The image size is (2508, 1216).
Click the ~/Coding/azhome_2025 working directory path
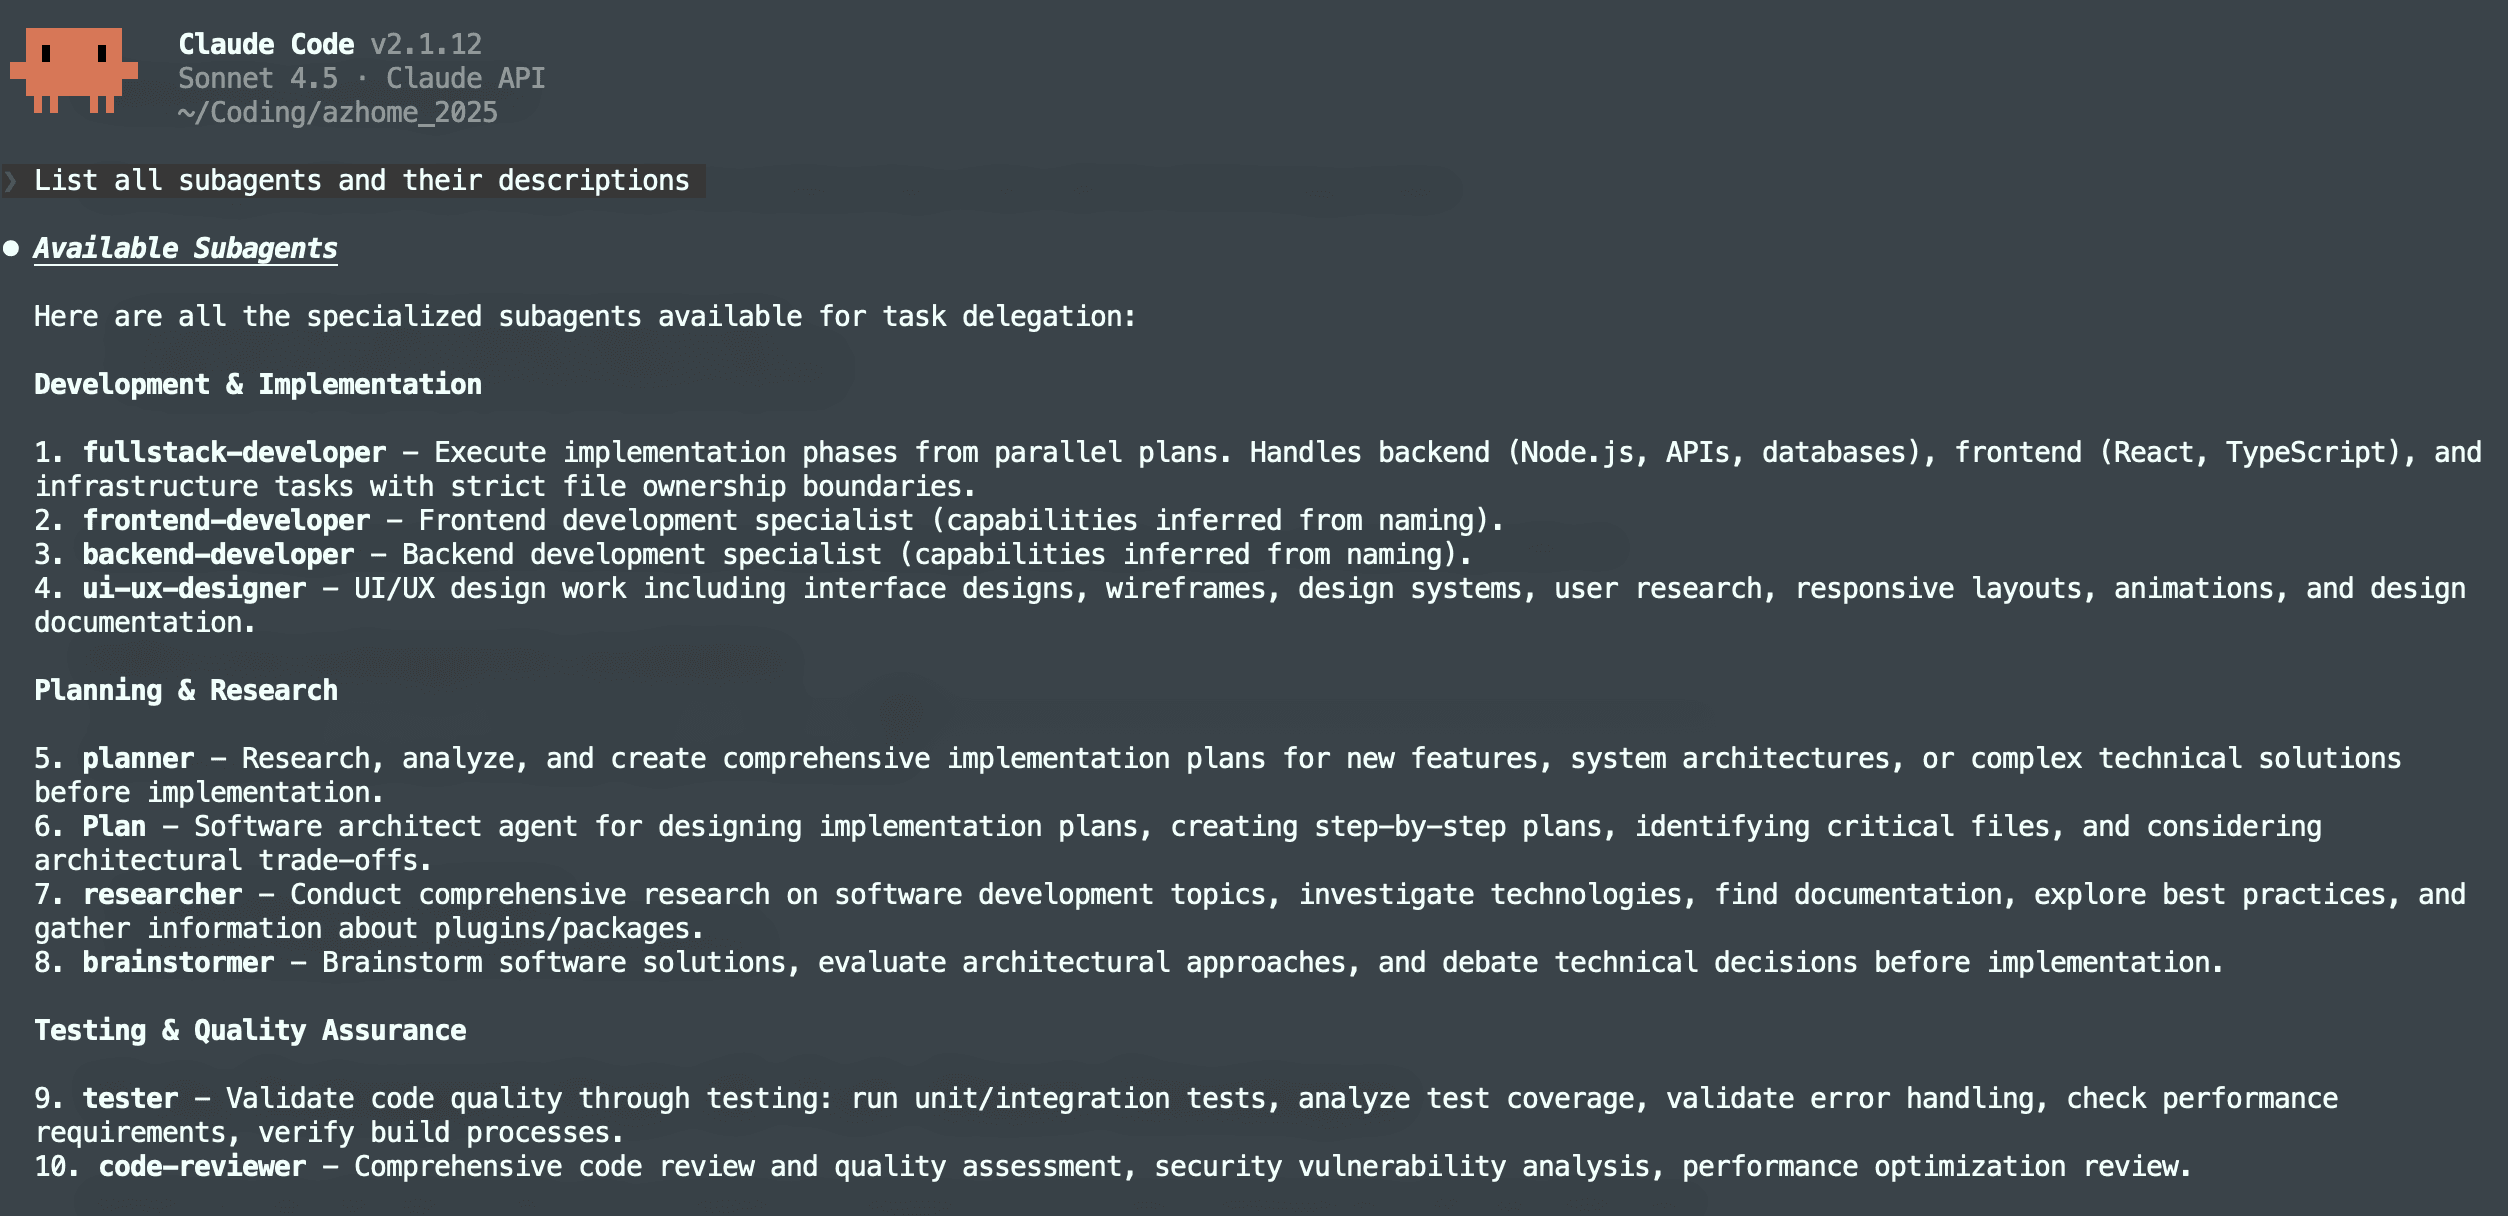coord(337,112)
